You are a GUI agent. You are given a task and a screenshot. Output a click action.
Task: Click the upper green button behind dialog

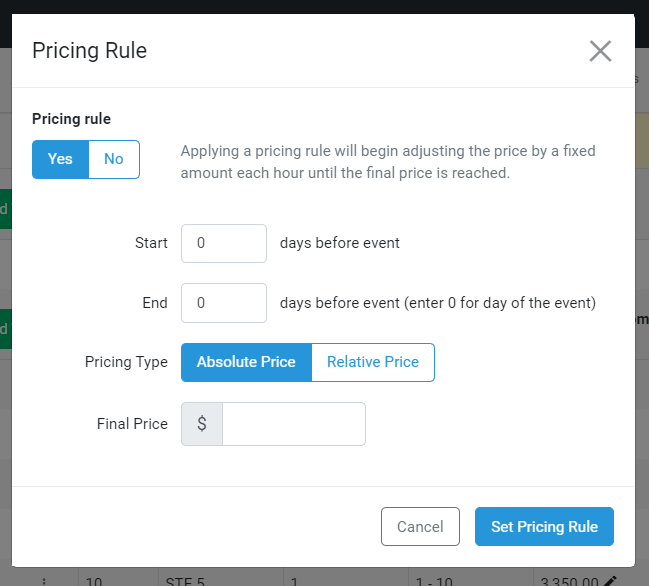[x=6, y=209]
